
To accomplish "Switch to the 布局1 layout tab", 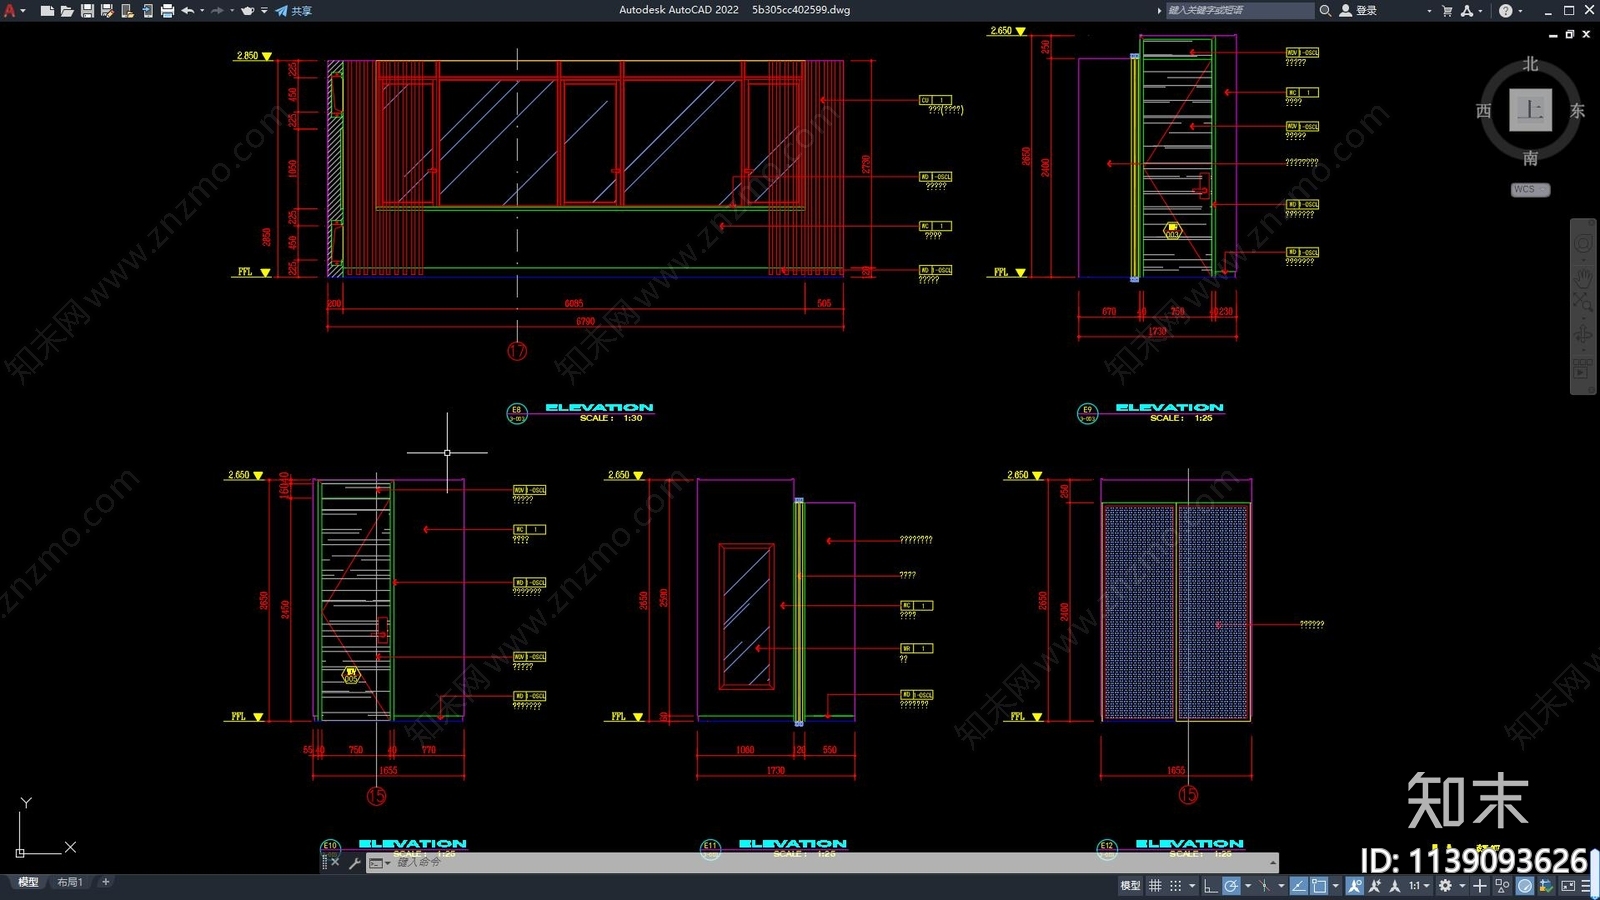I will tap(69, 882).
